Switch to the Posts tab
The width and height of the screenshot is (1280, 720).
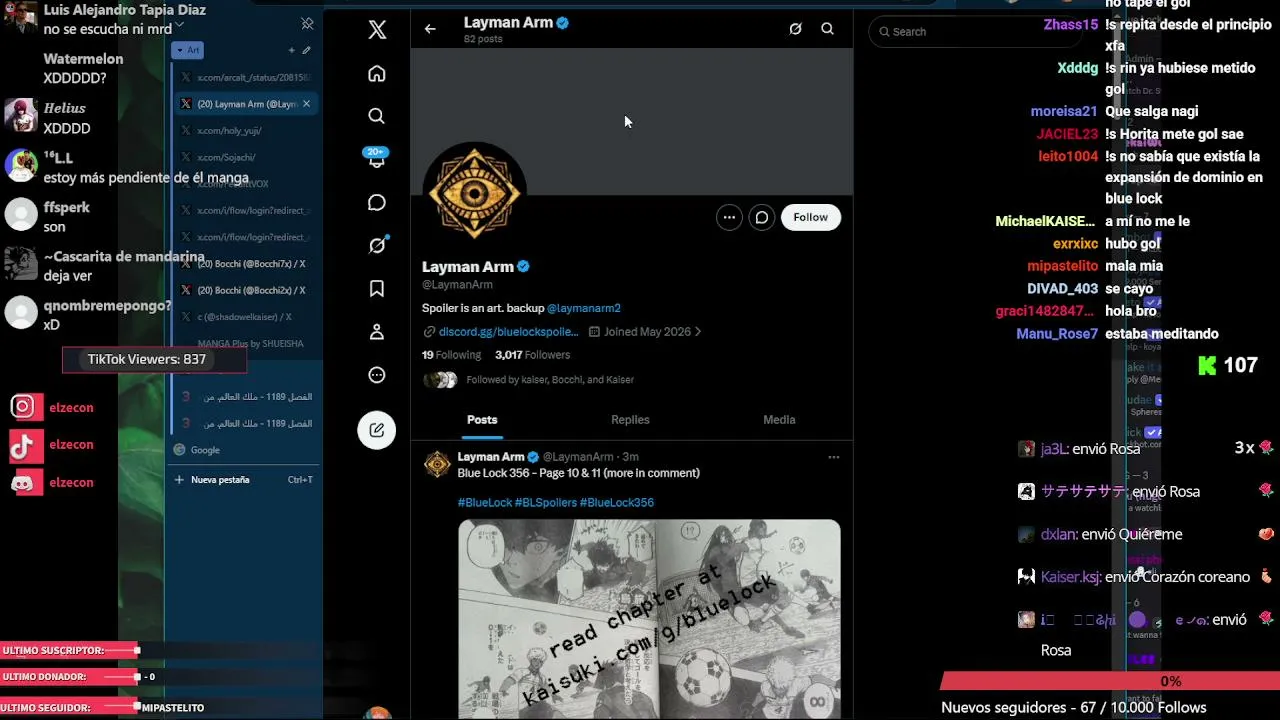click(x=482, y=420)
